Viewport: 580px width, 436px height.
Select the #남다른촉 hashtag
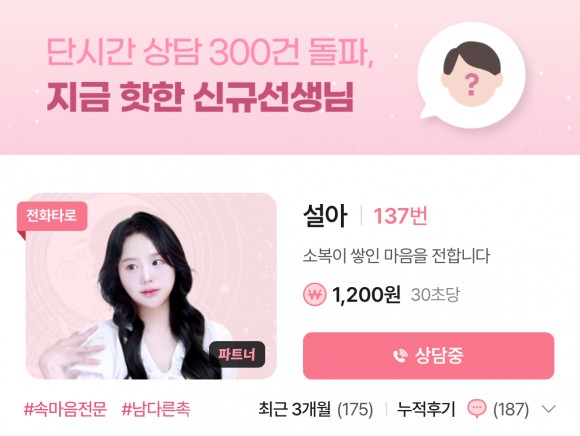click(x=156, y=409)
